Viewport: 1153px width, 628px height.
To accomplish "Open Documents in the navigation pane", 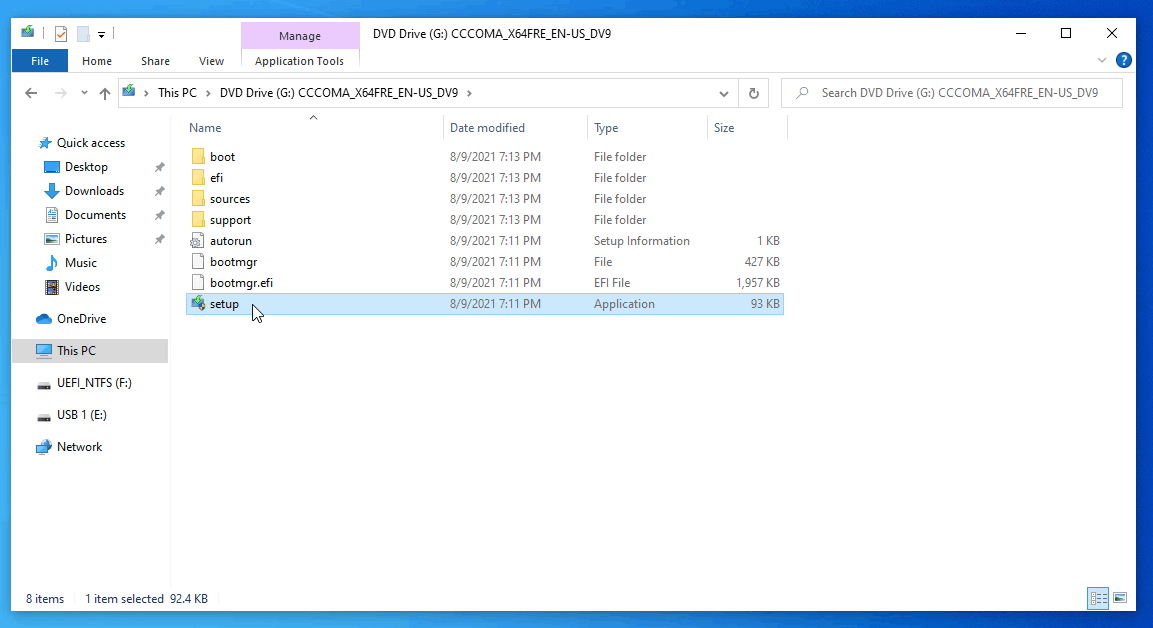I will click(96, 215).
